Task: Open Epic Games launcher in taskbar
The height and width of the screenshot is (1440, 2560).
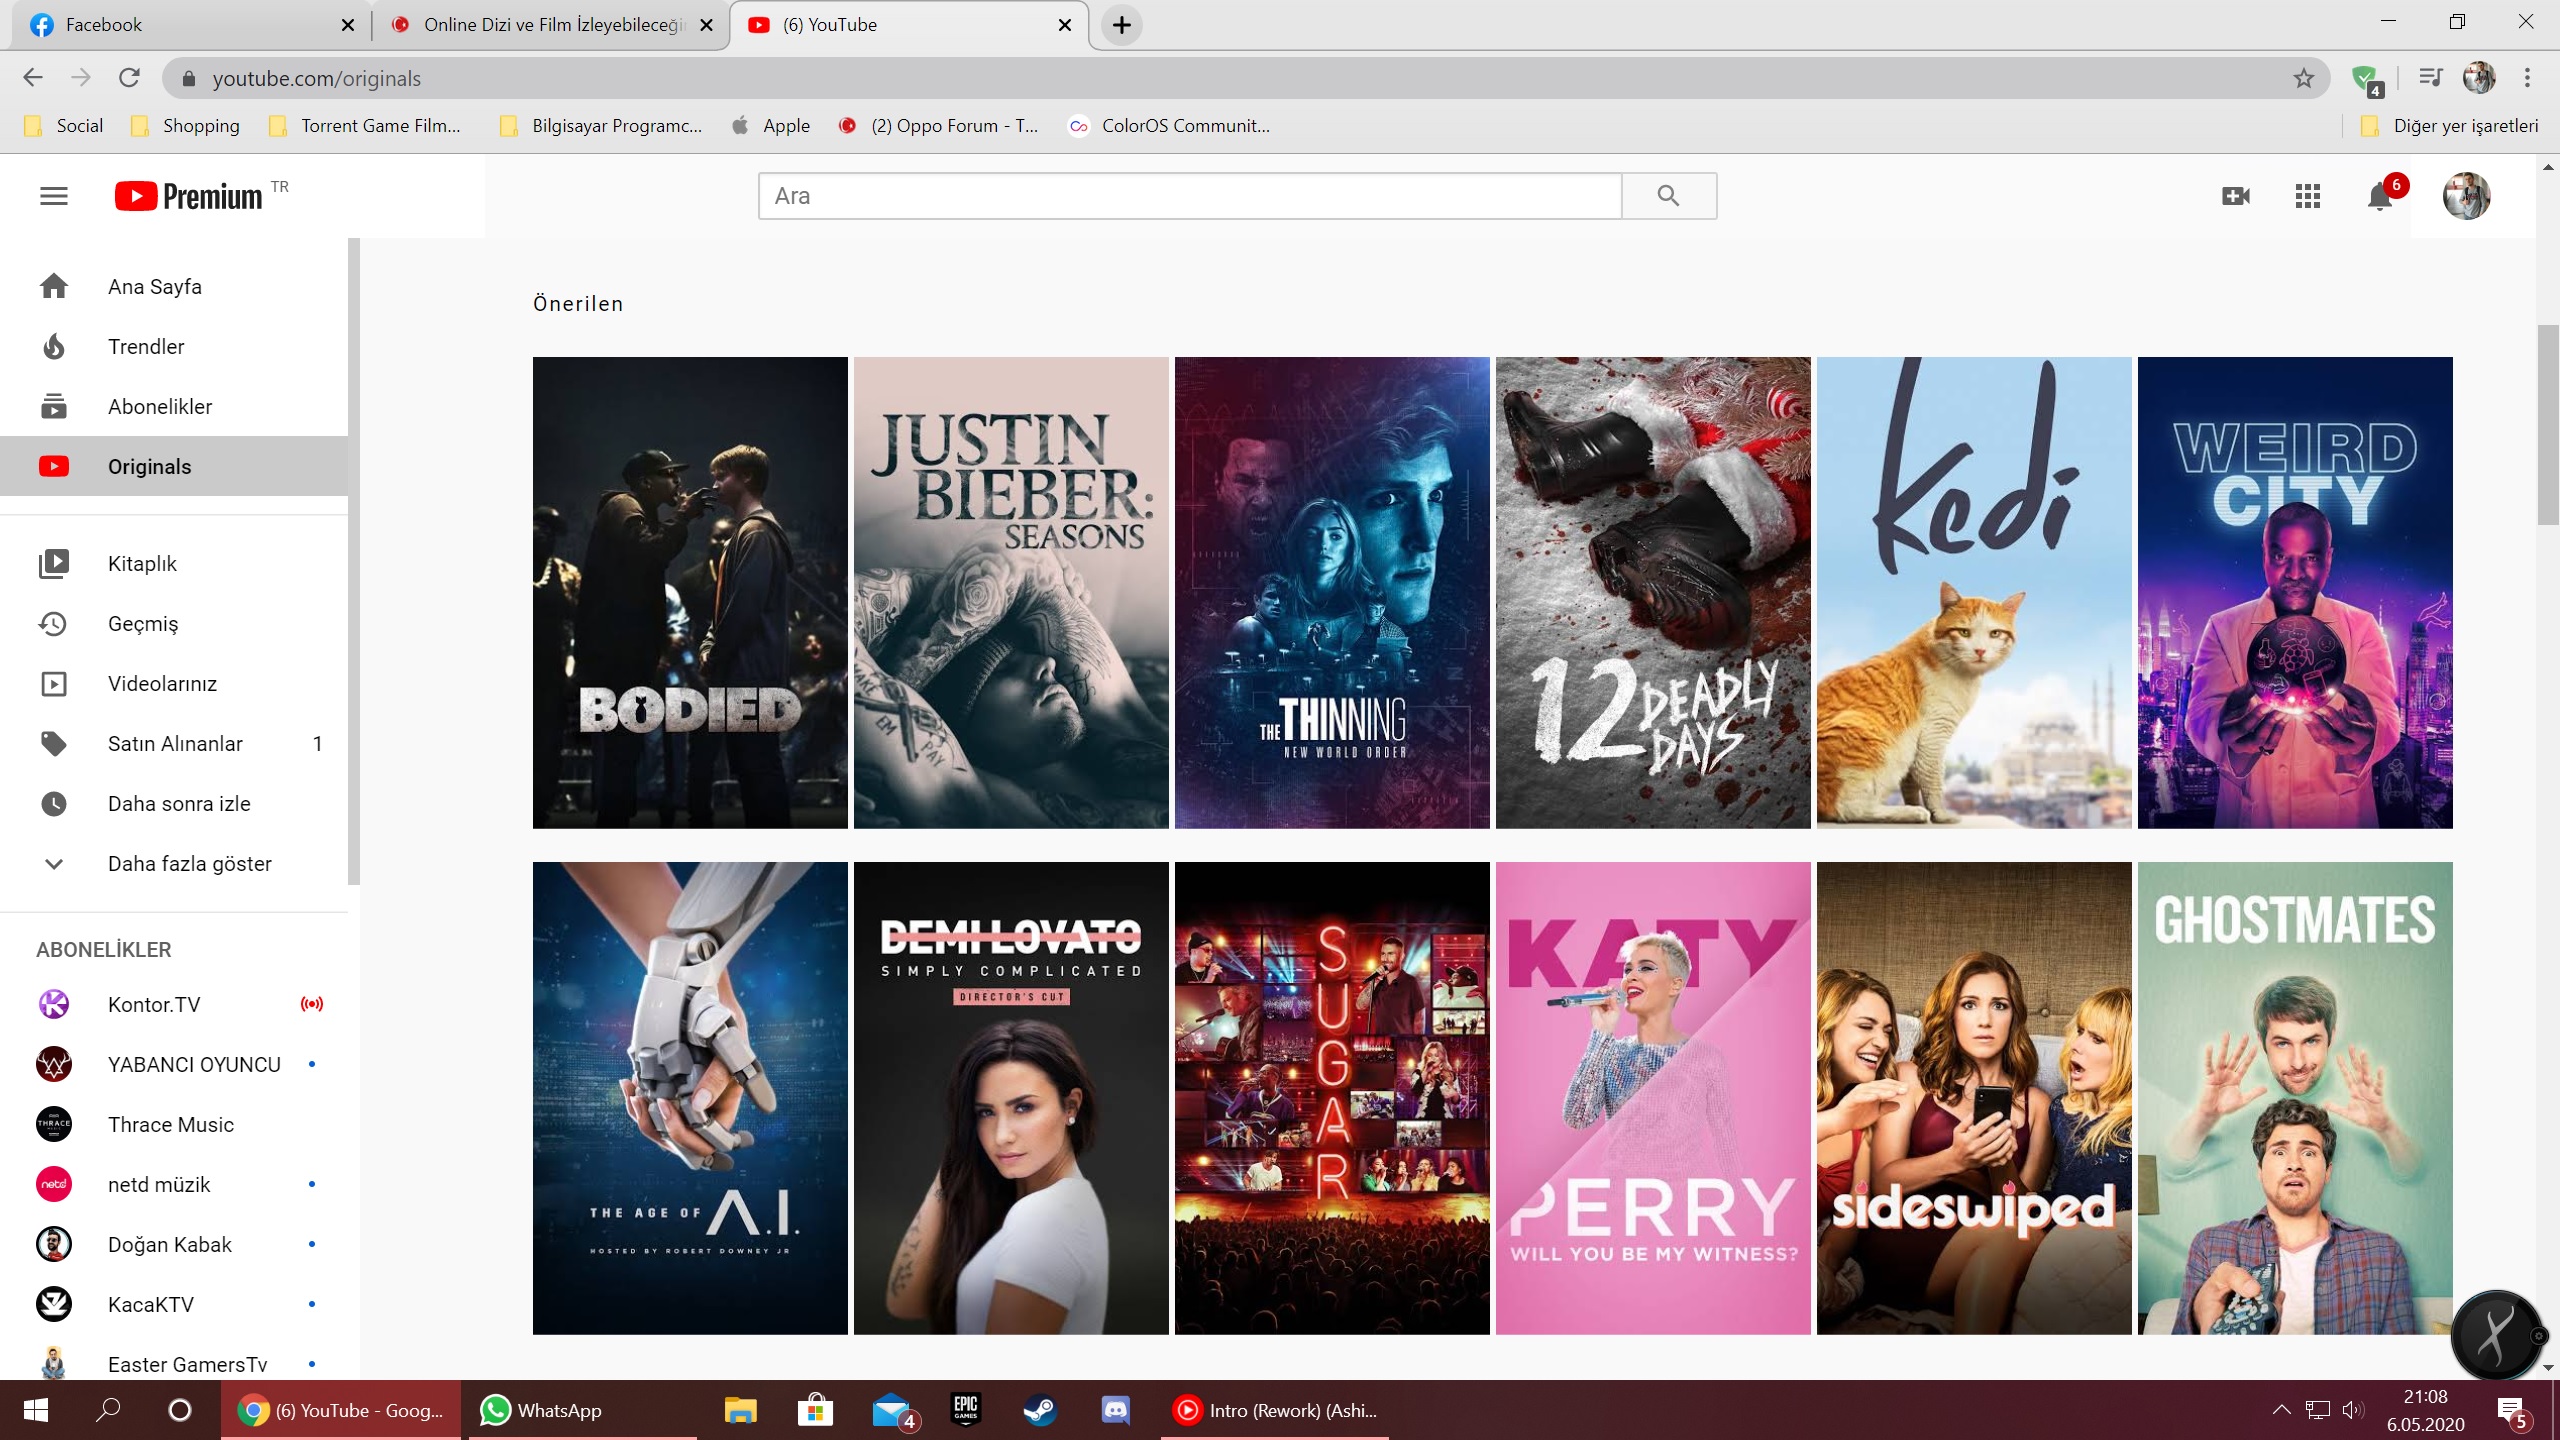Action: pos(965,1410)
